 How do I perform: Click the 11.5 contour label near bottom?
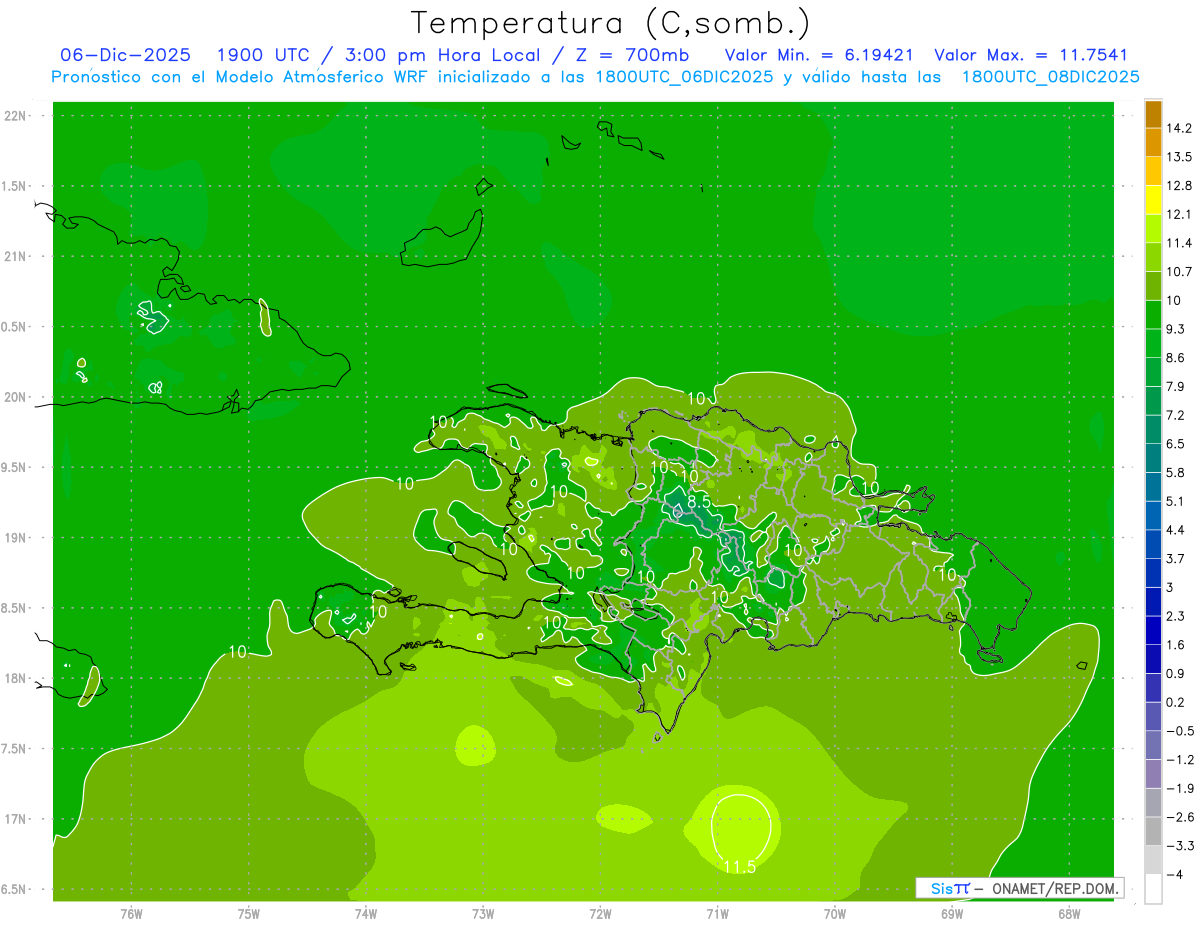[x=739, y=866]
